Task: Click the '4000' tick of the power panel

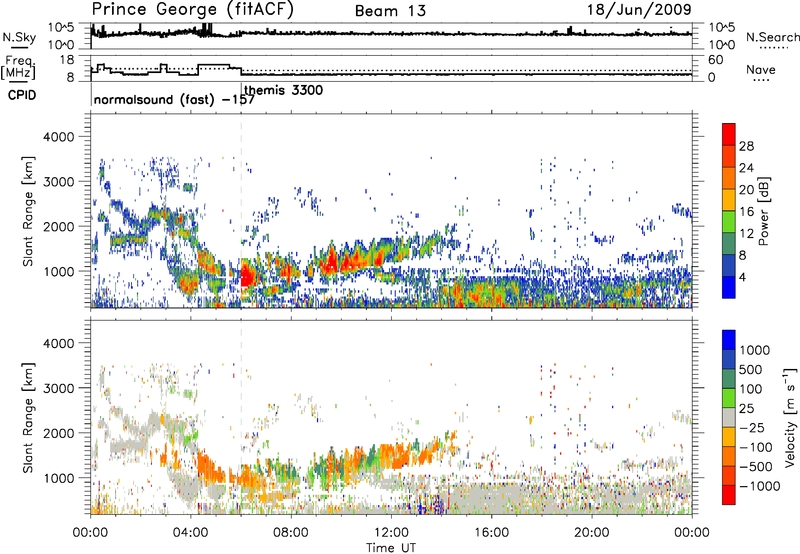Action: [58, 137]
